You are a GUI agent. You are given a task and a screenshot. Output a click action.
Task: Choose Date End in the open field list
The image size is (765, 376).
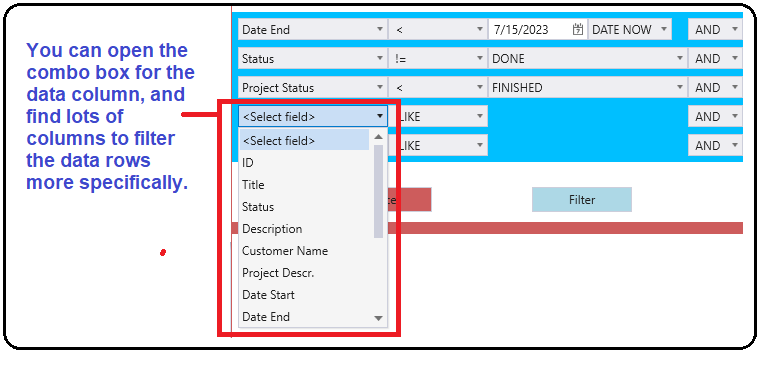[x=304, y=317]
